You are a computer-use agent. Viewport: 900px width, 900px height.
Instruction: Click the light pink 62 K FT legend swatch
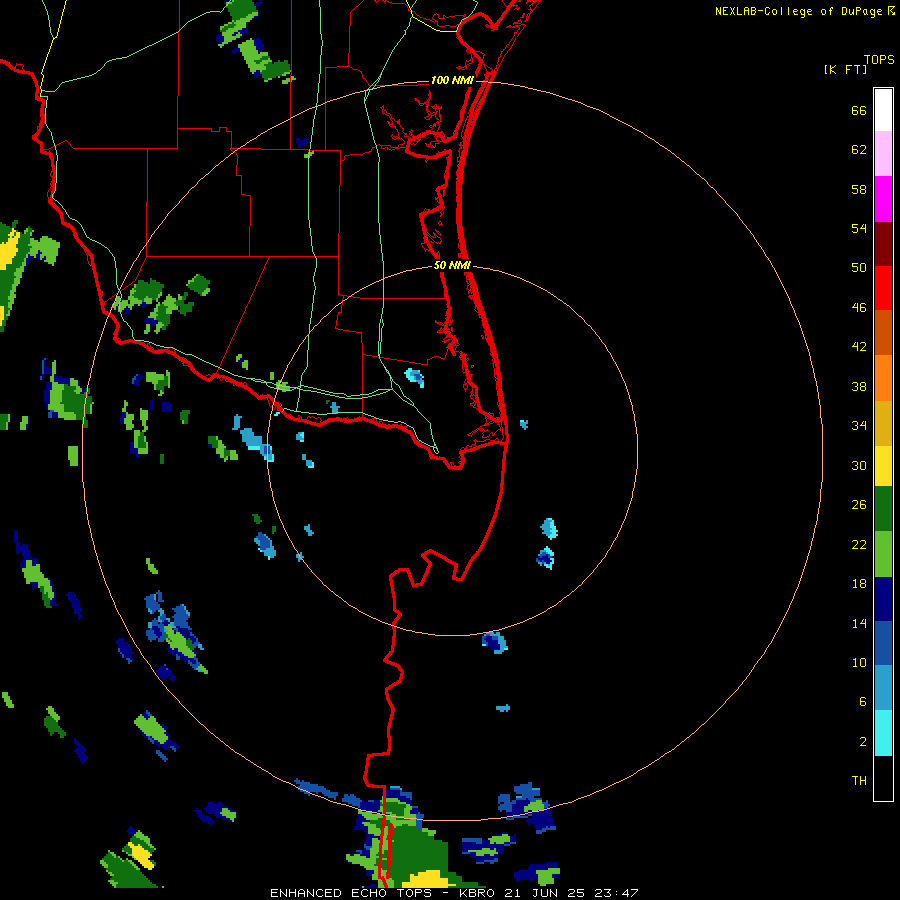(x=883, y=153)
